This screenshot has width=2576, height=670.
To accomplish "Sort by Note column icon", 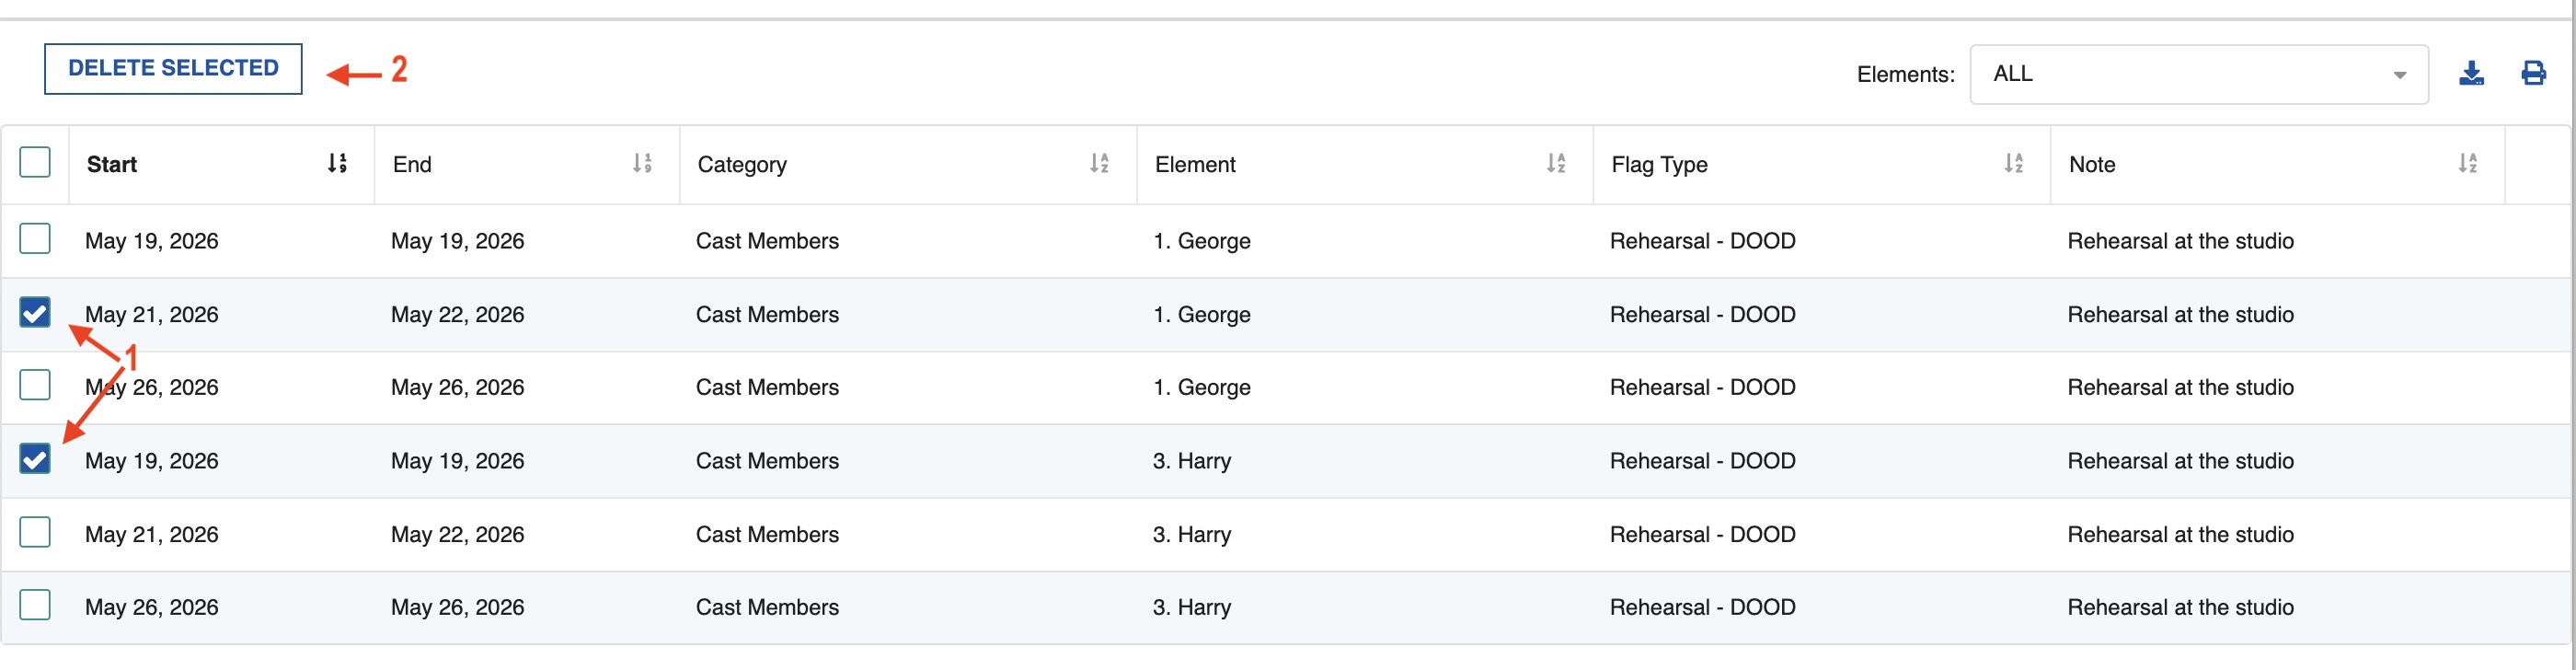I will [x=2468, y=164].
